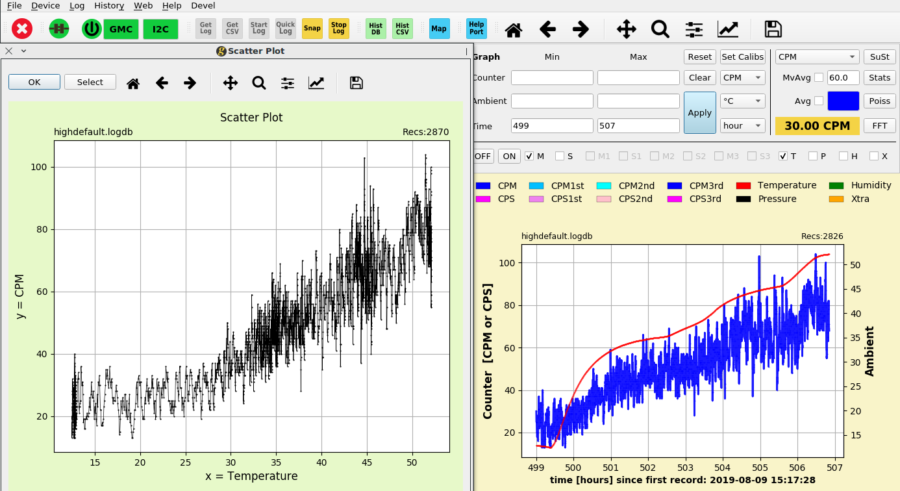Click the Hist CSV toolbar icon

(402, 28)
